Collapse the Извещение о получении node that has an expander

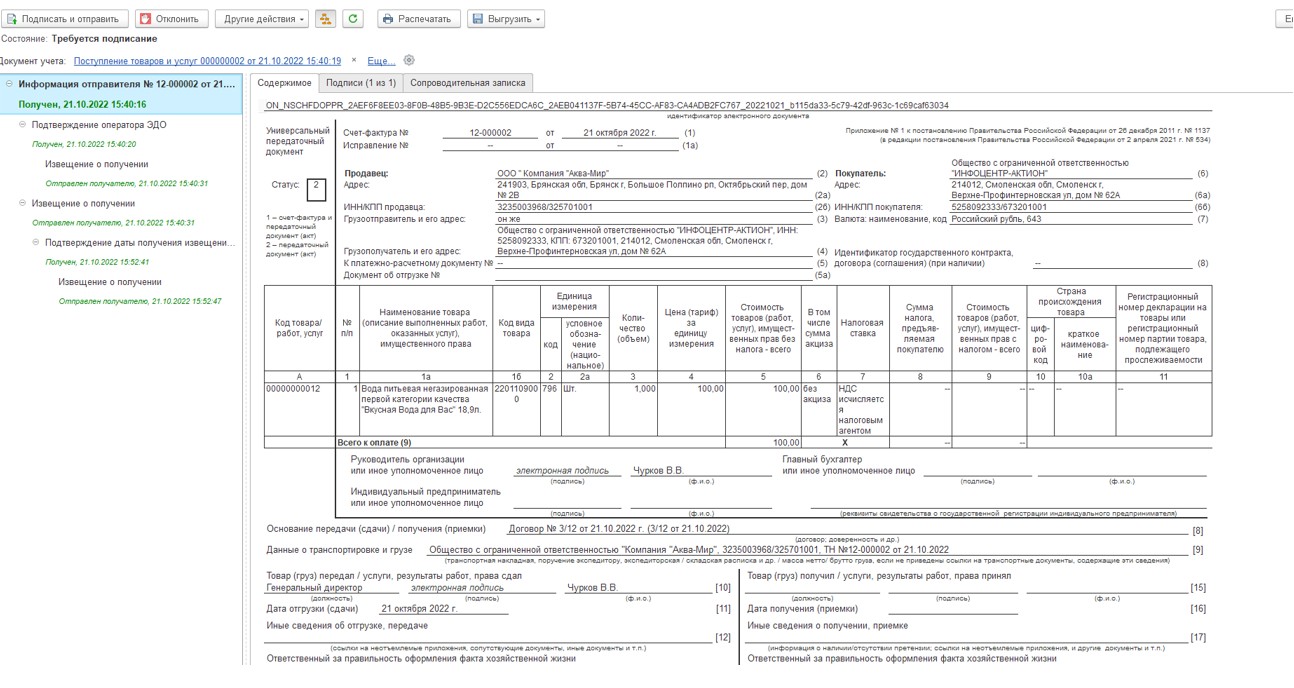(x=23, y=203)
